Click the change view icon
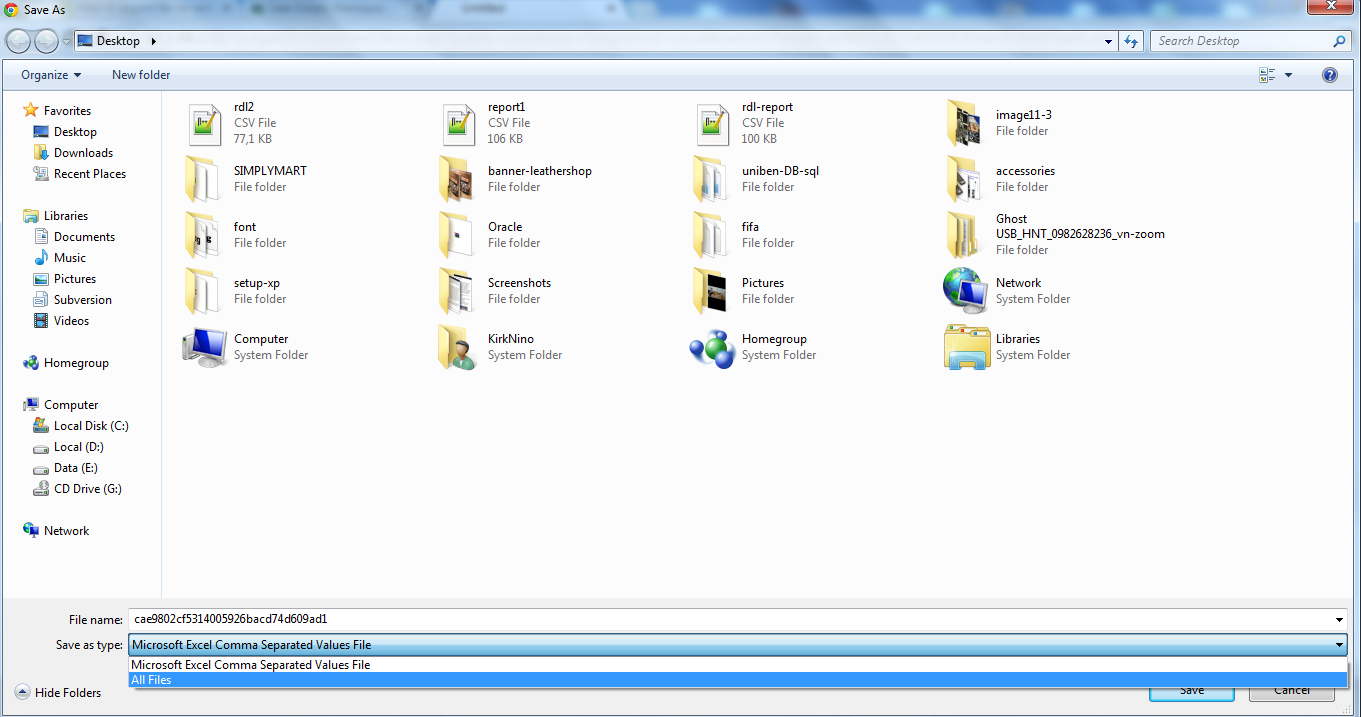Screen dimensions: 1361x717 tap(1267, 75)
